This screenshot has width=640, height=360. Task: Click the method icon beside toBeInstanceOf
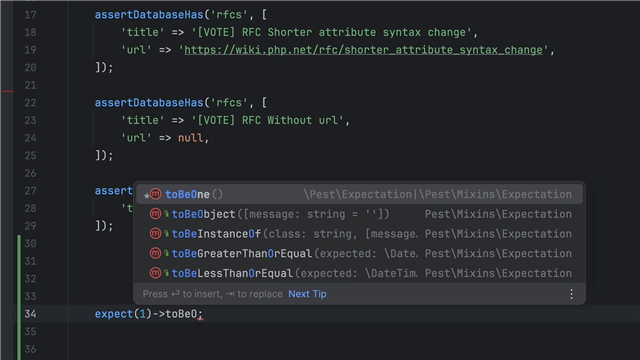(156, 233)
